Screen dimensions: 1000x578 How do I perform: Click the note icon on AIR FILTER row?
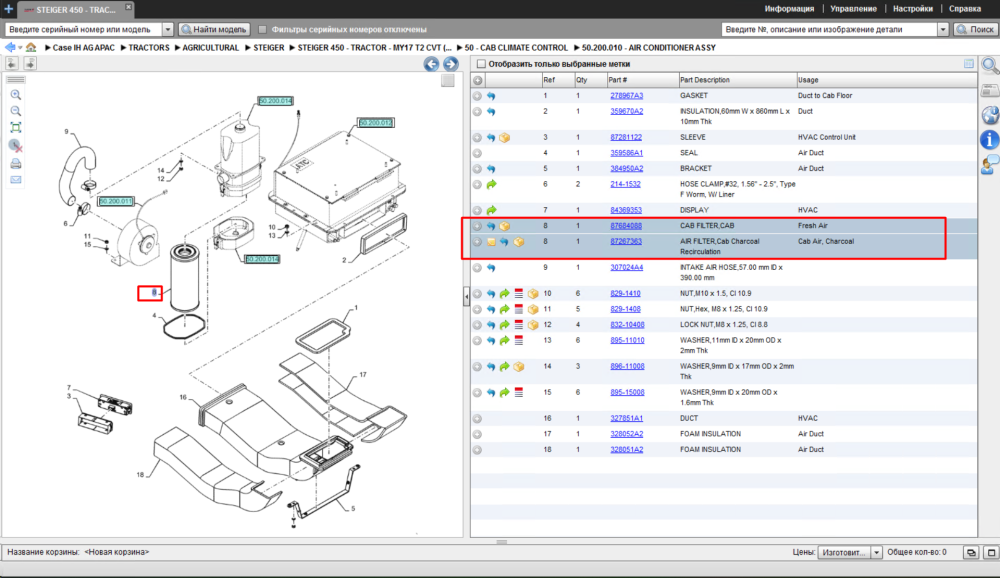click(x=491, y=242)
